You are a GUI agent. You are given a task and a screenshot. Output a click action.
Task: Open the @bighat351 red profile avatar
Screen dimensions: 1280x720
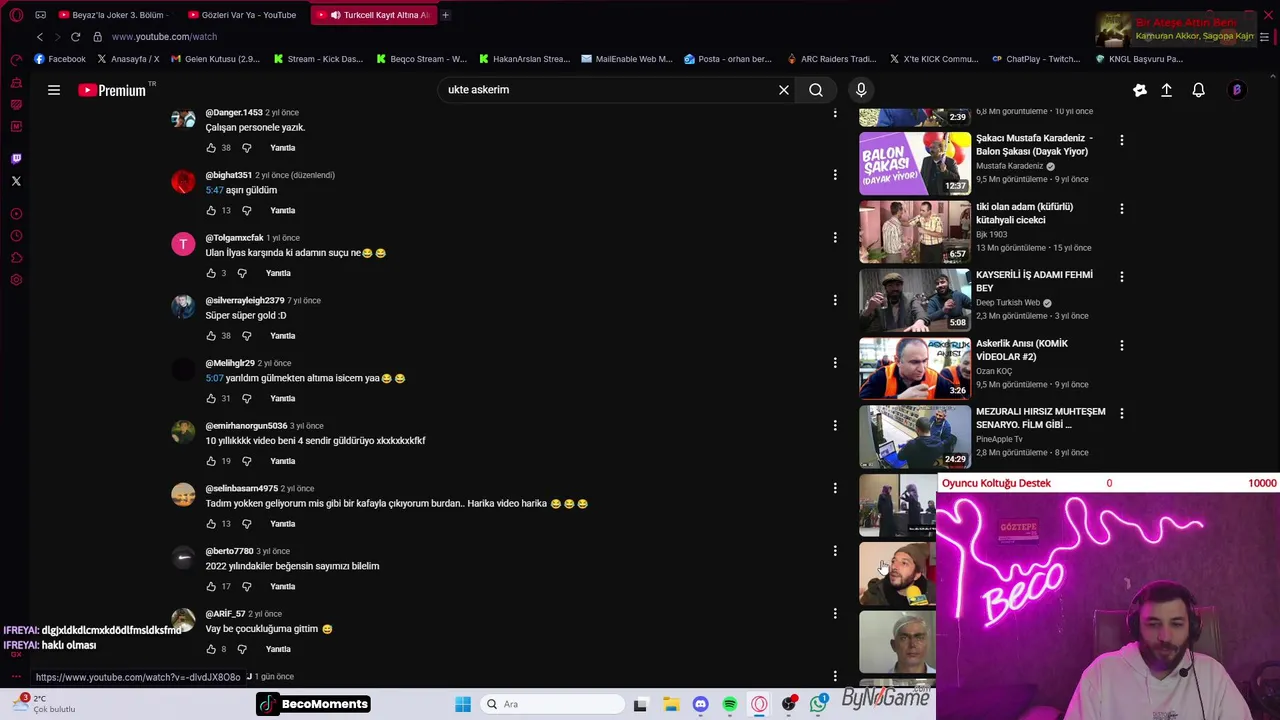(183, 182)
